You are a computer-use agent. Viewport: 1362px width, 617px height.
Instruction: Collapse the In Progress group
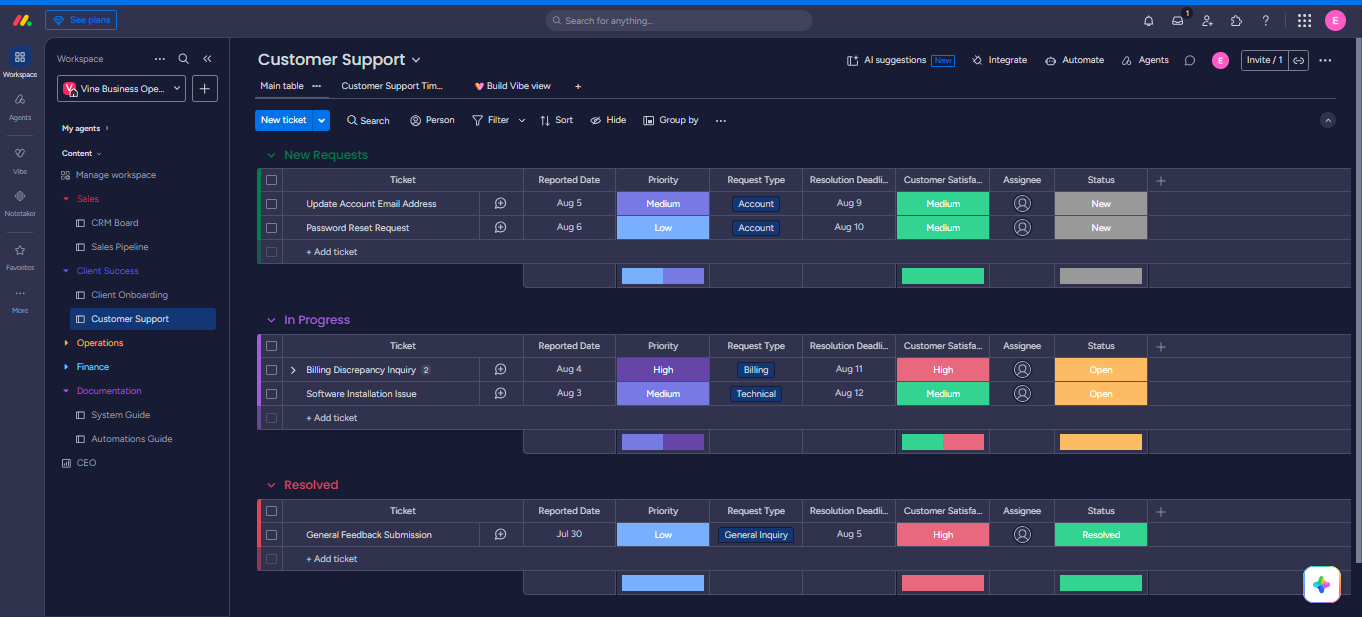pyautogui.click(x=271, y=320)
